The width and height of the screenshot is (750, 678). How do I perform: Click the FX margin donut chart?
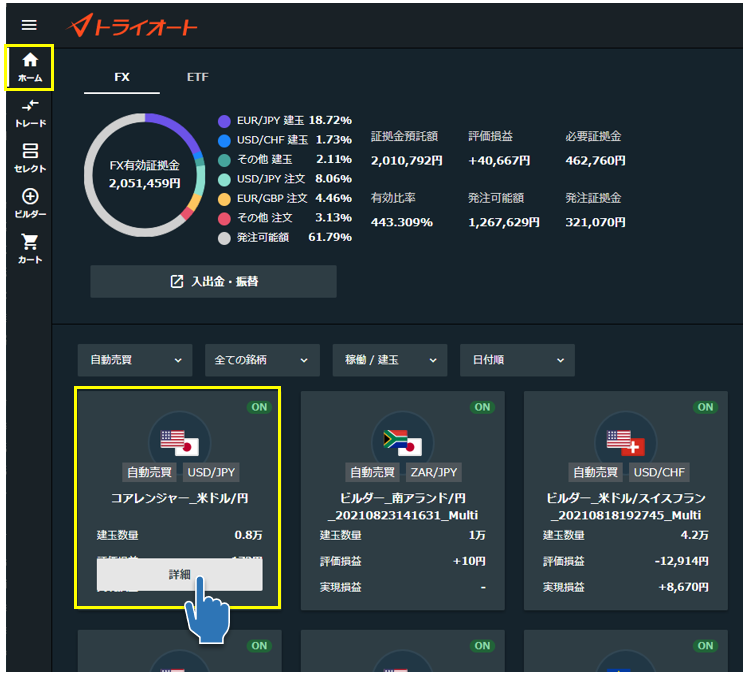point(144,175)
